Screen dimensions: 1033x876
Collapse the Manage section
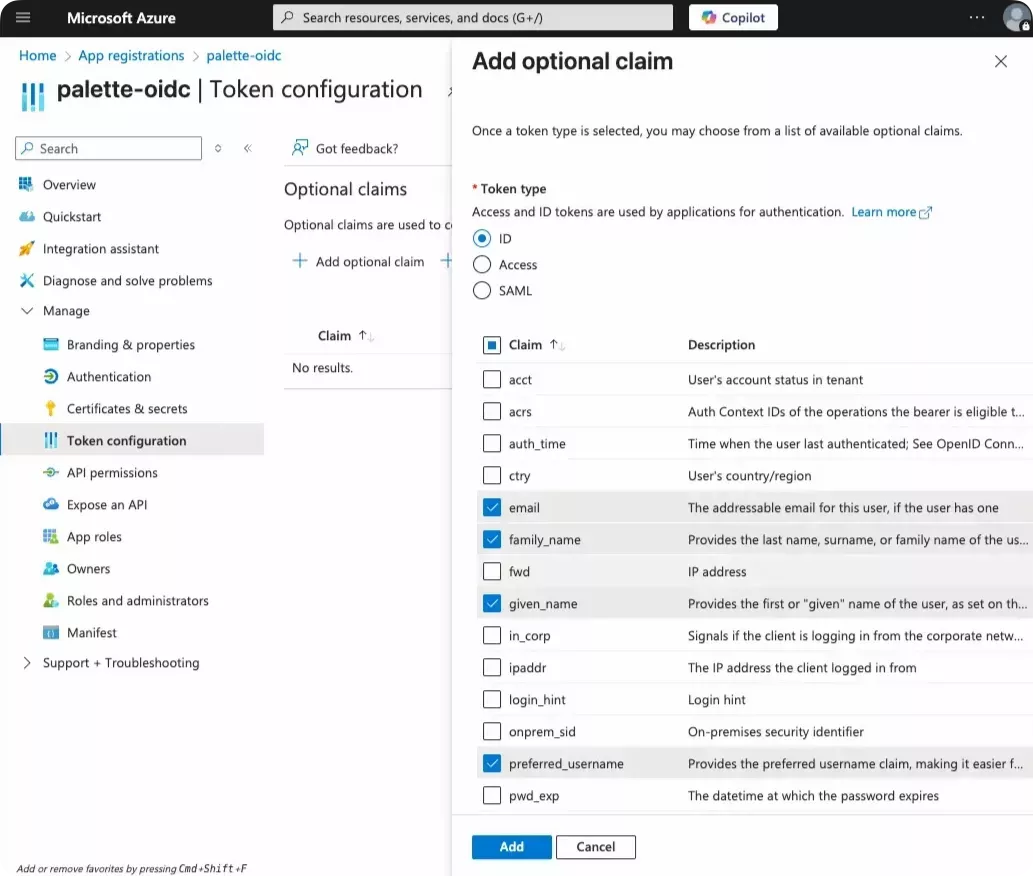point(28,310)
